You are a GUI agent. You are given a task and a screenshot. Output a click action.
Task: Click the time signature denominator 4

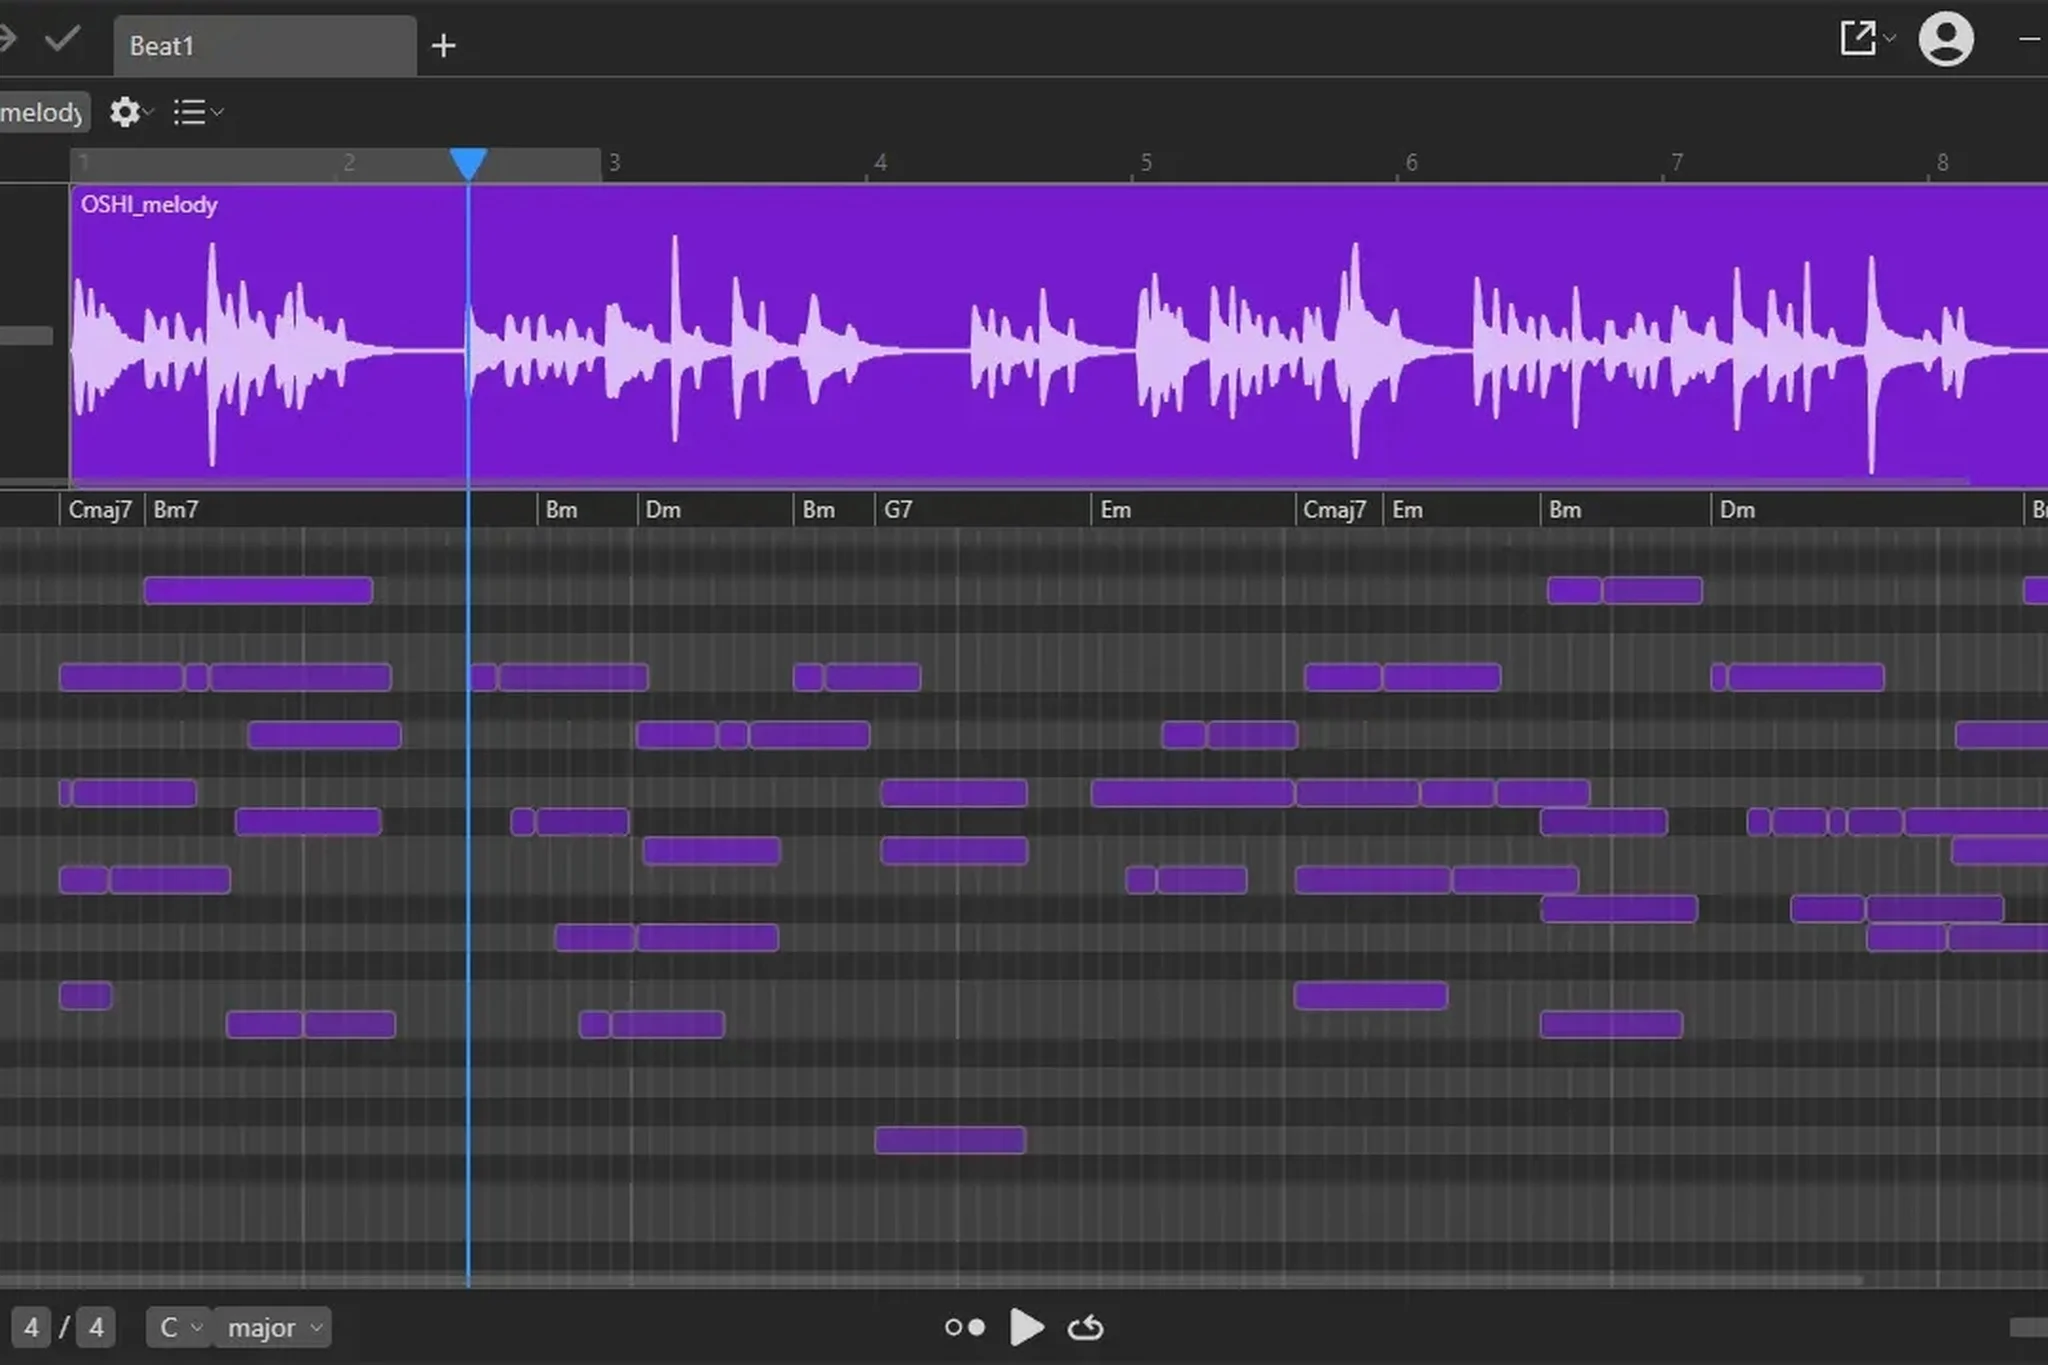(96, 1328)
